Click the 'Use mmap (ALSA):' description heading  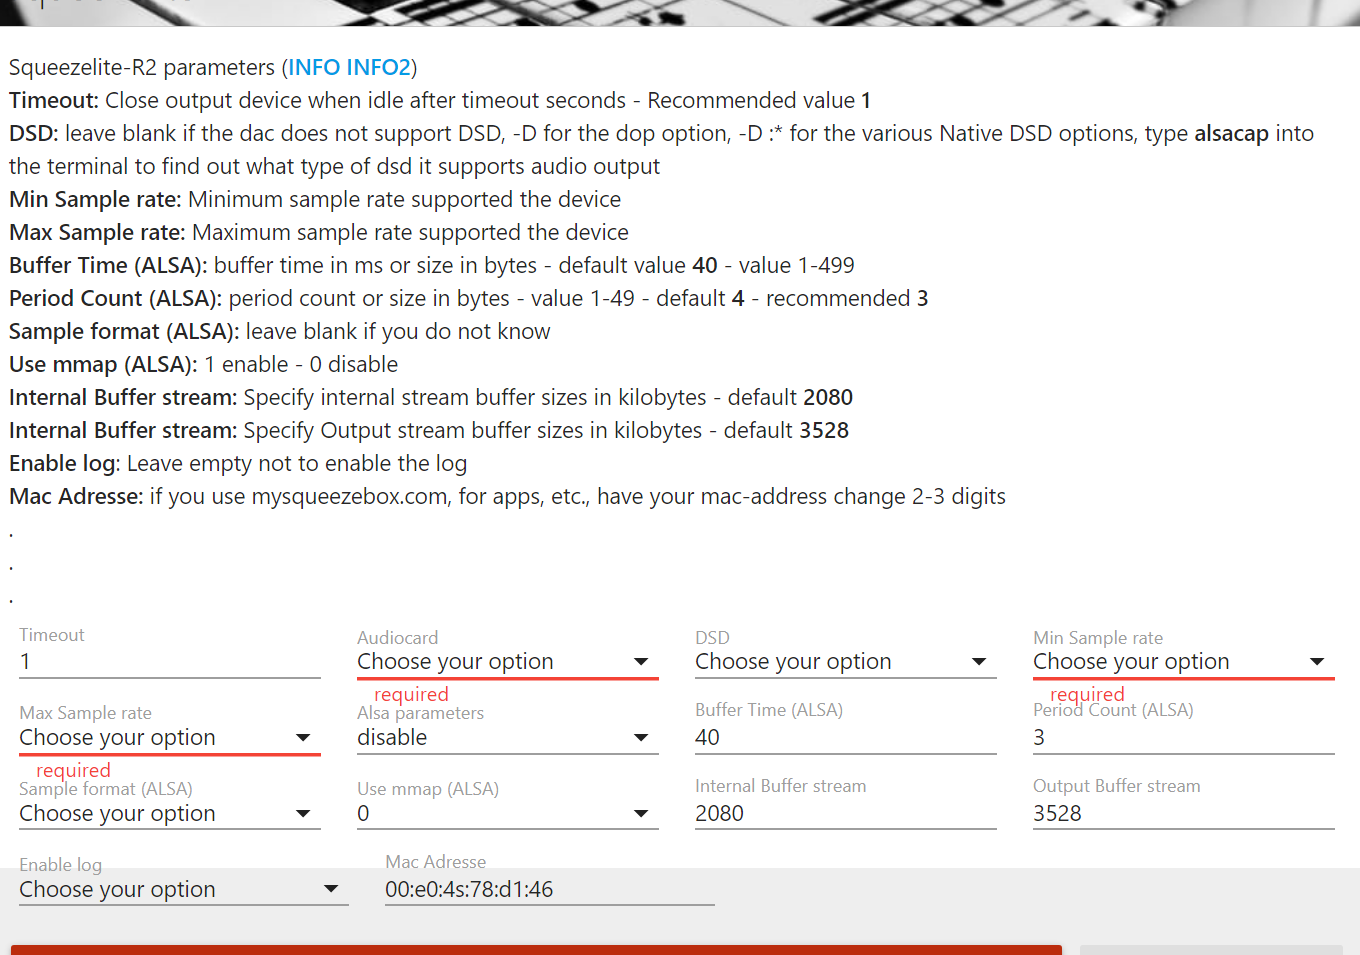(x=103, y=364)
